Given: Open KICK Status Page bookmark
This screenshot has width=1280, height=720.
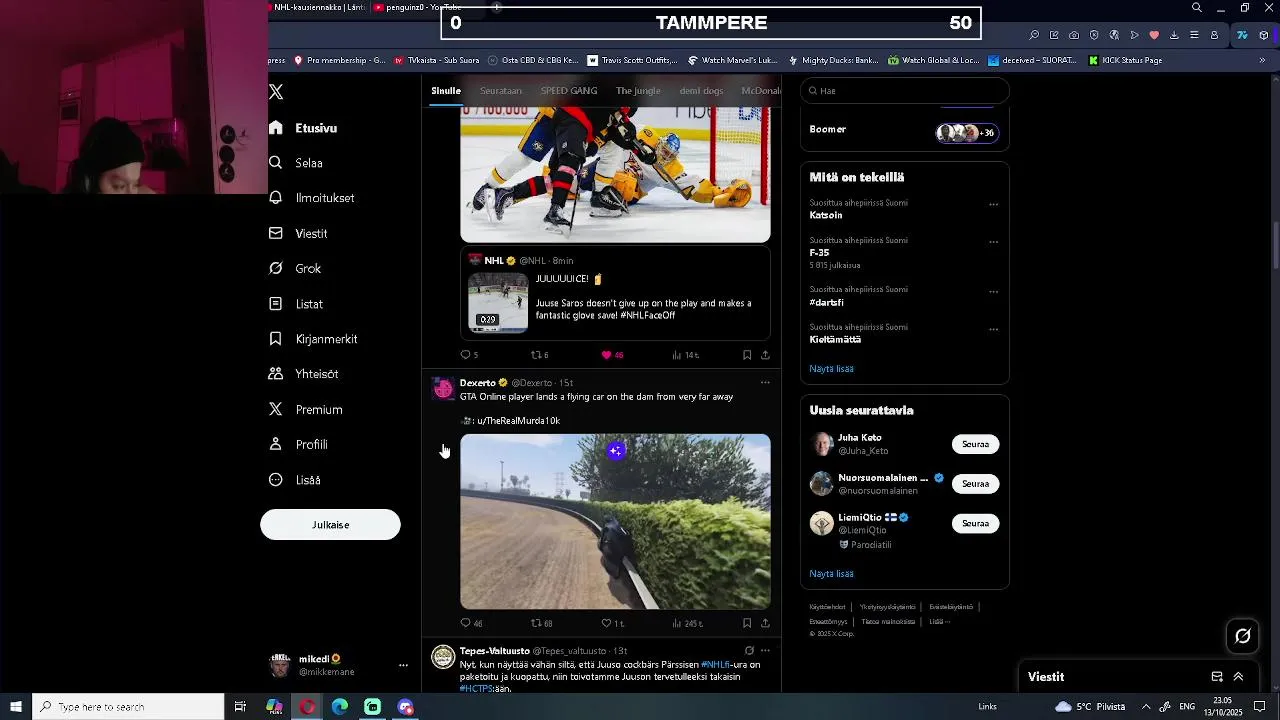Looking at the screenshot, I should pos(1125,60).
